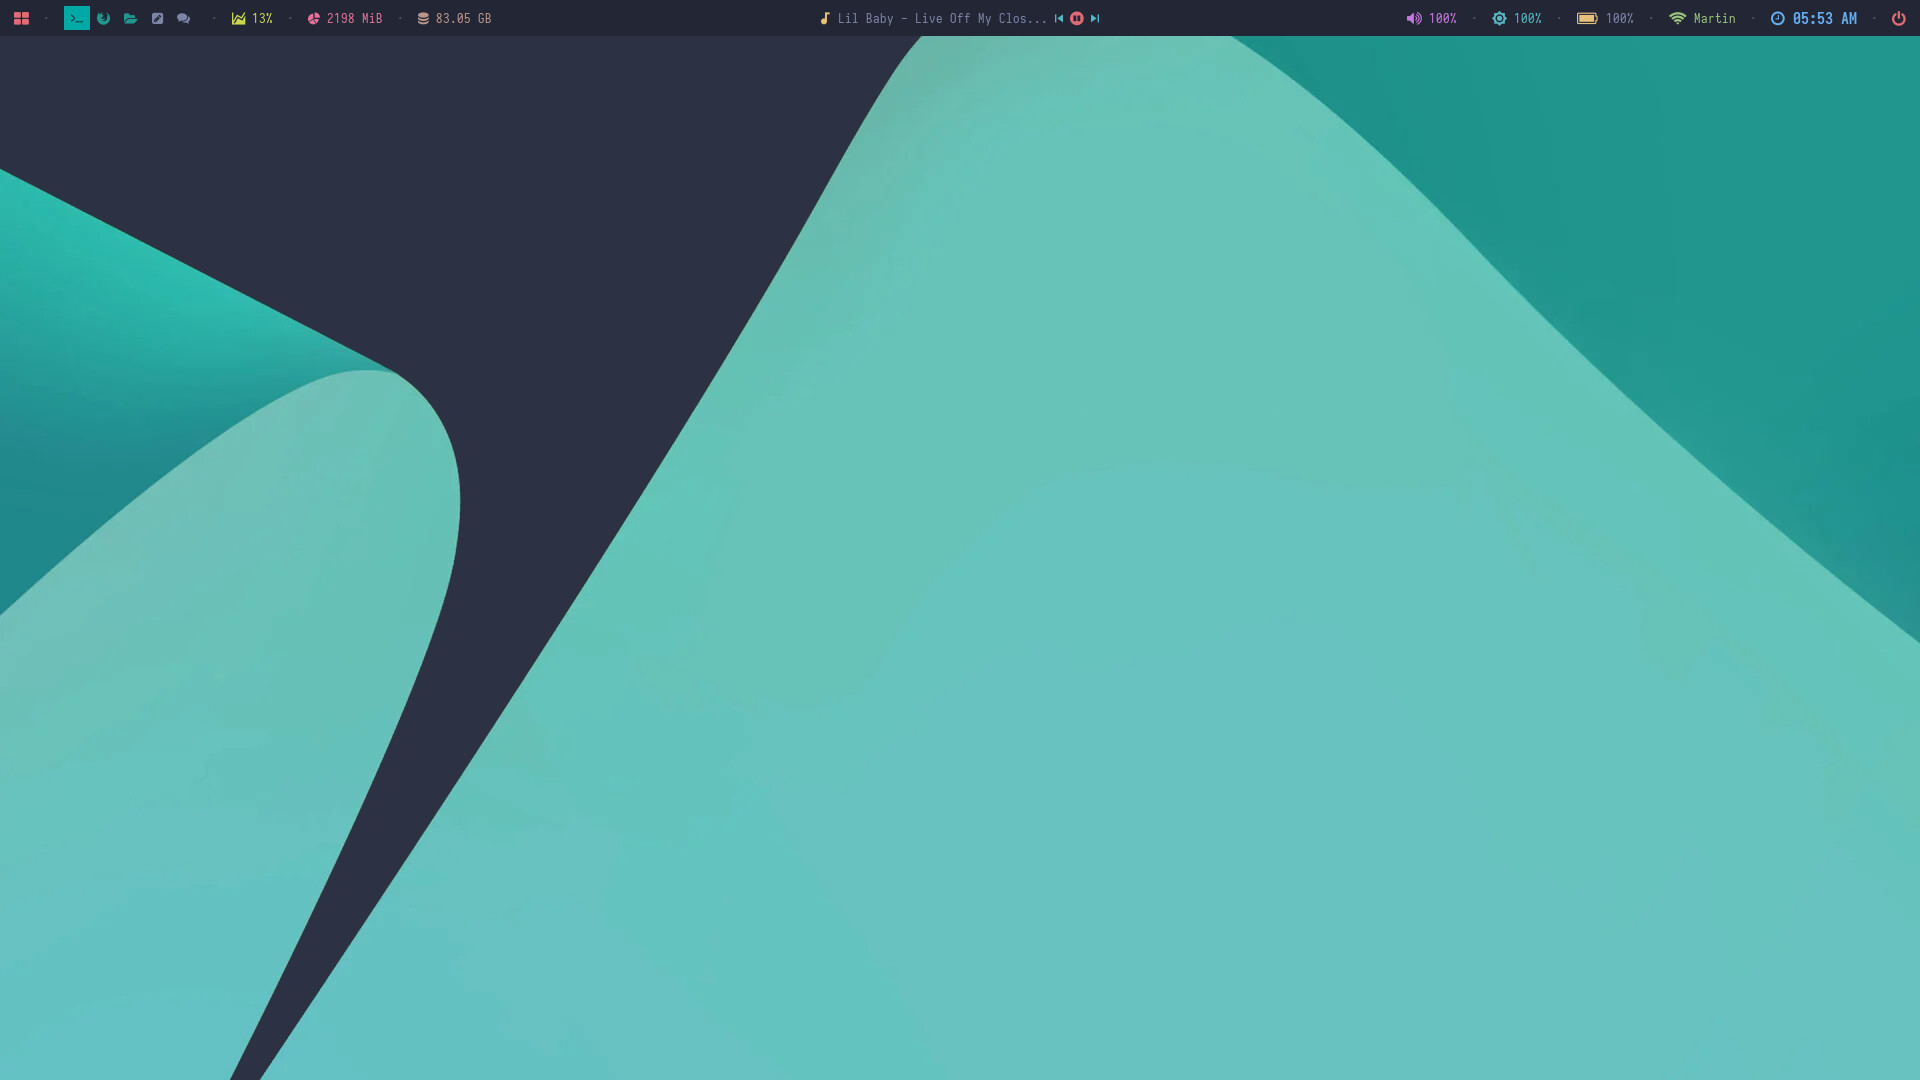The width and height of the screenshot is (1920, 1080).
Task: Pause the currently playing song
Action: (1077, 18)
